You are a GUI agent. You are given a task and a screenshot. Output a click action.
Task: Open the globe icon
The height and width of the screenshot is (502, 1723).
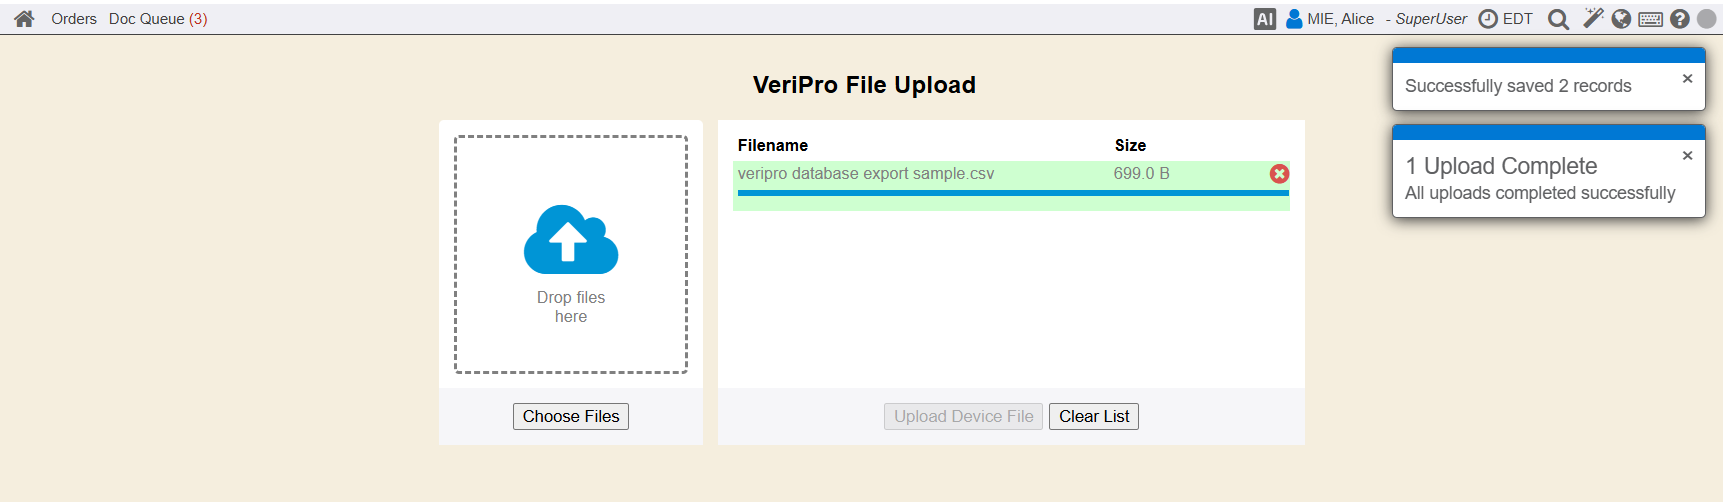click(x=1622, y=19)
